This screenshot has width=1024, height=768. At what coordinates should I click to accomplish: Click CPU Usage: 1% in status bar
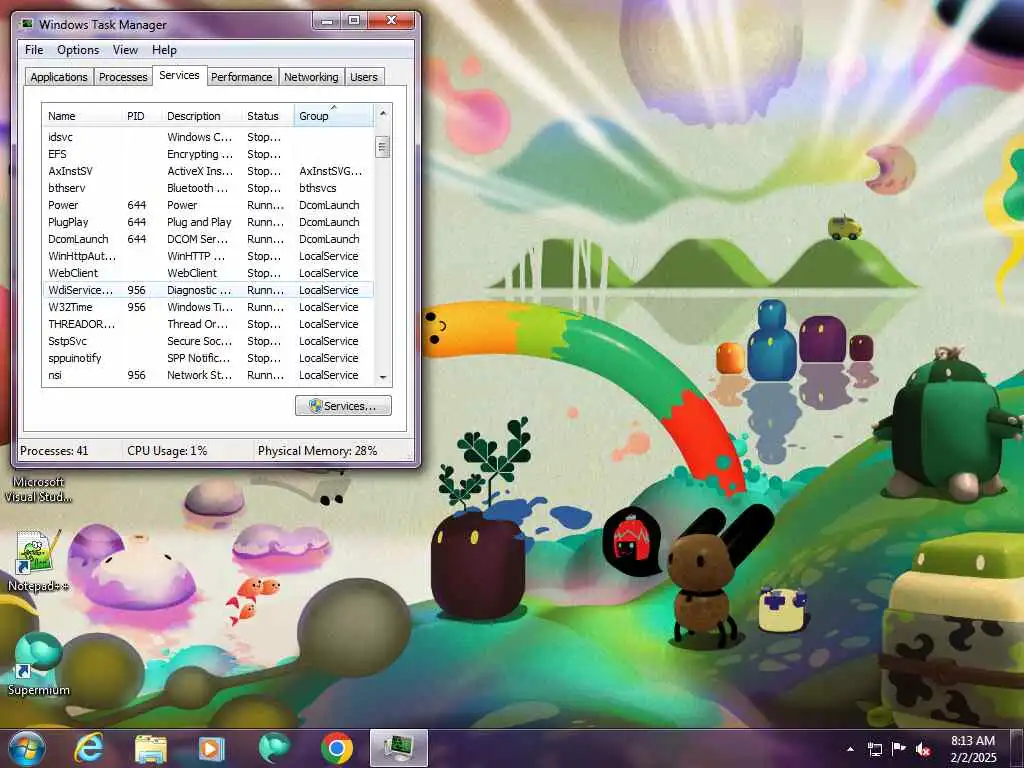point(167,451)
